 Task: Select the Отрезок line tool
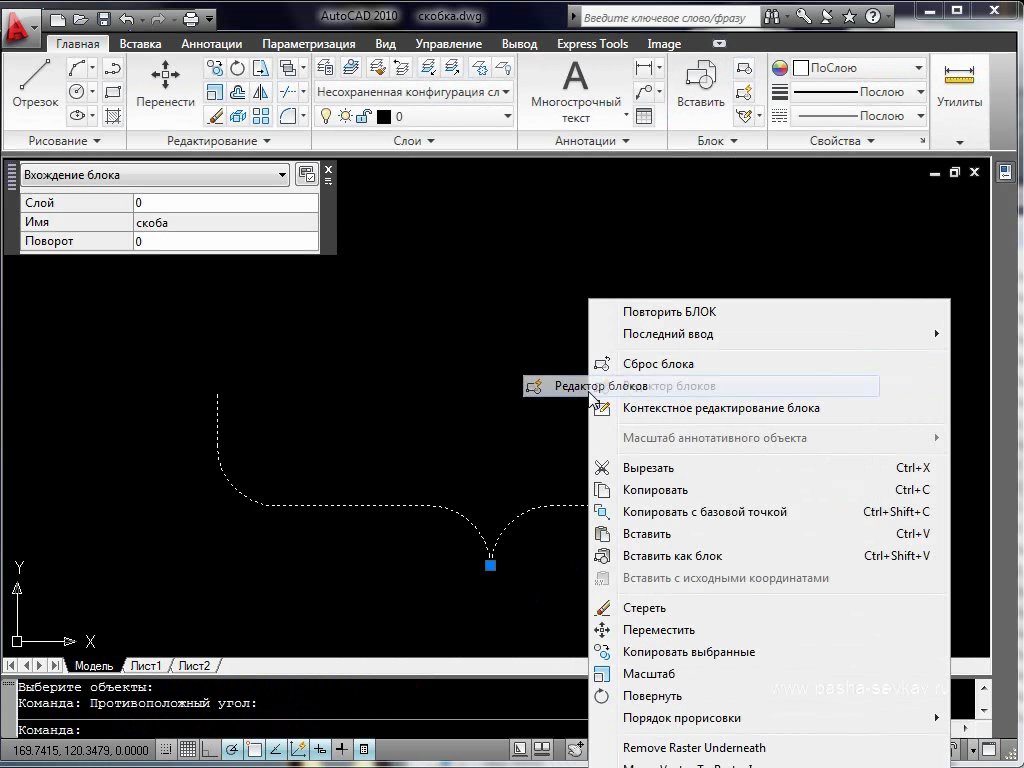click(x=35, y=84)
